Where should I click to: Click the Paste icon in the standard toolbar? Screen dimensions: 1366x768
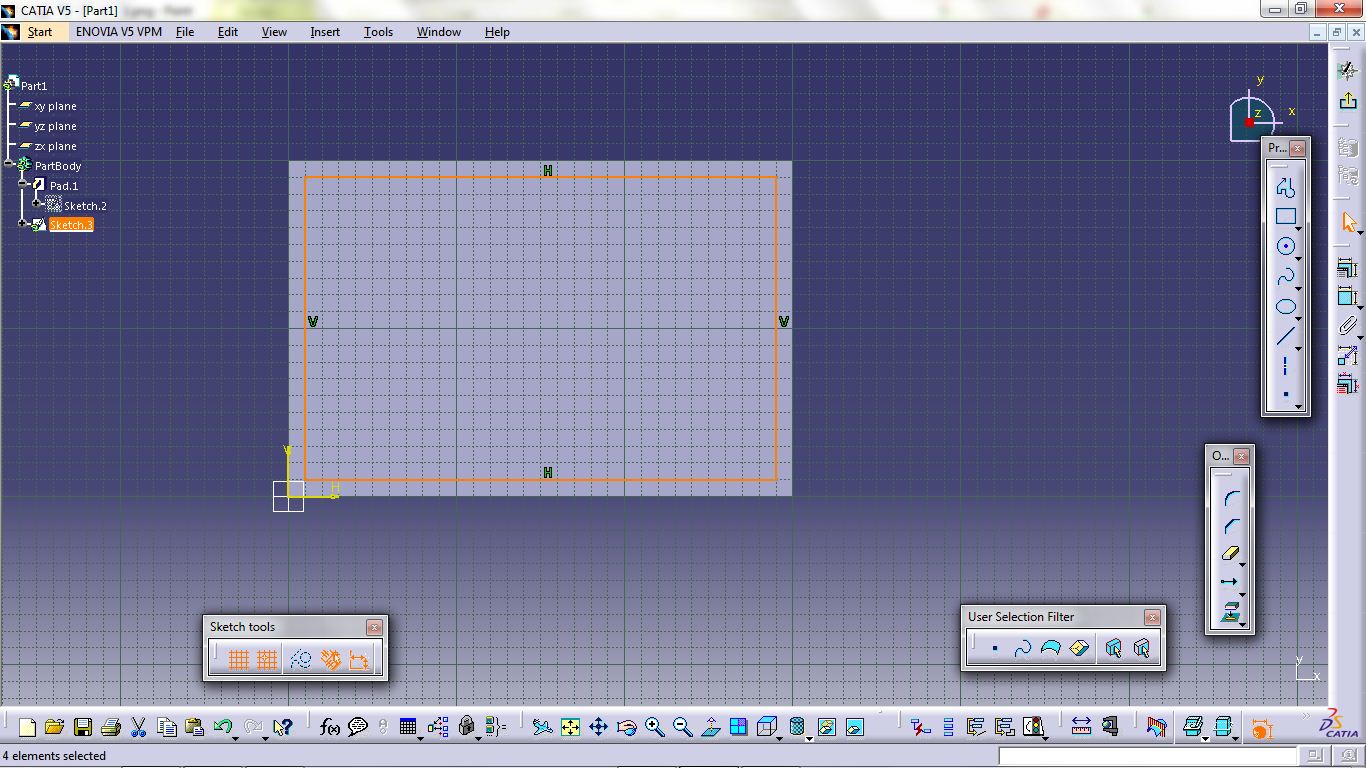(x=193, y=727)
